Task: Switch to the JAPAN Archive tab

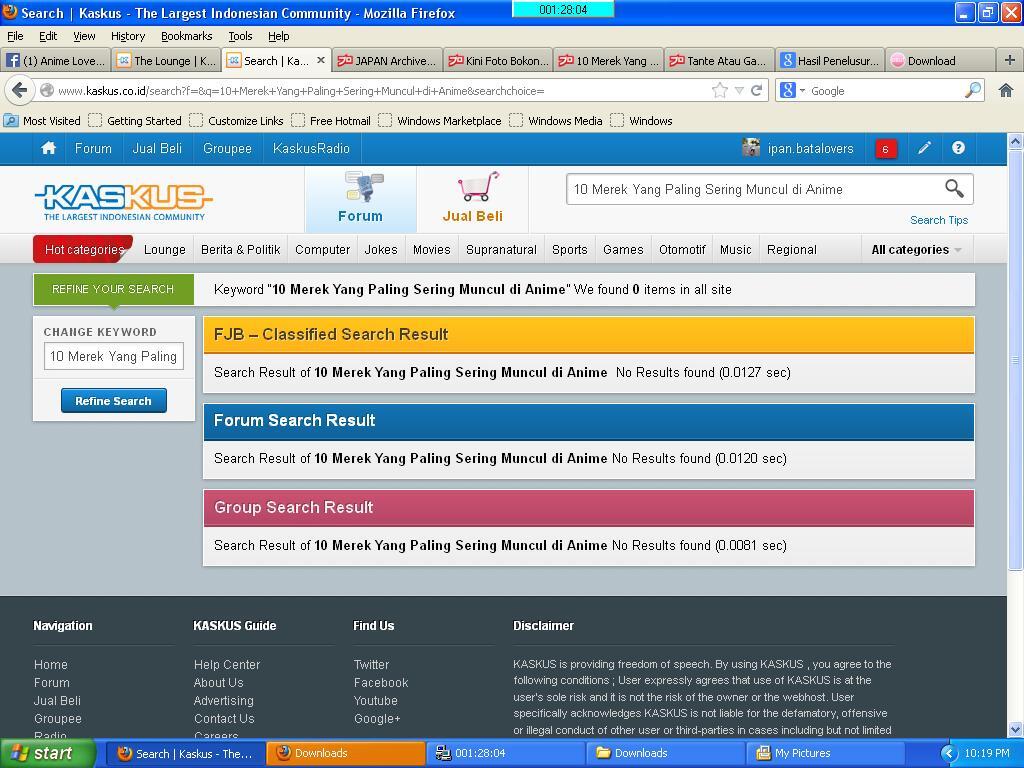Action: 387,60
